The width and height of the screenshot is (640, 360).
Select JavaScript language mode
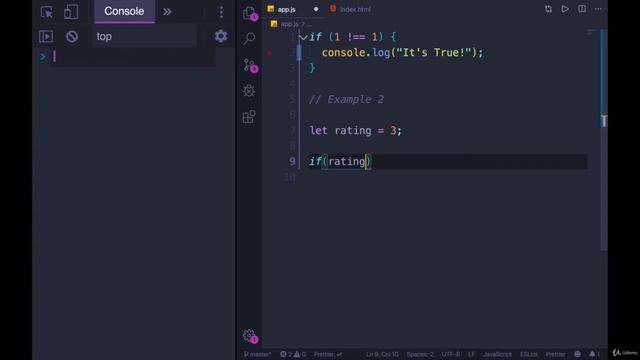pyautogui.click(x=497, y=354)
